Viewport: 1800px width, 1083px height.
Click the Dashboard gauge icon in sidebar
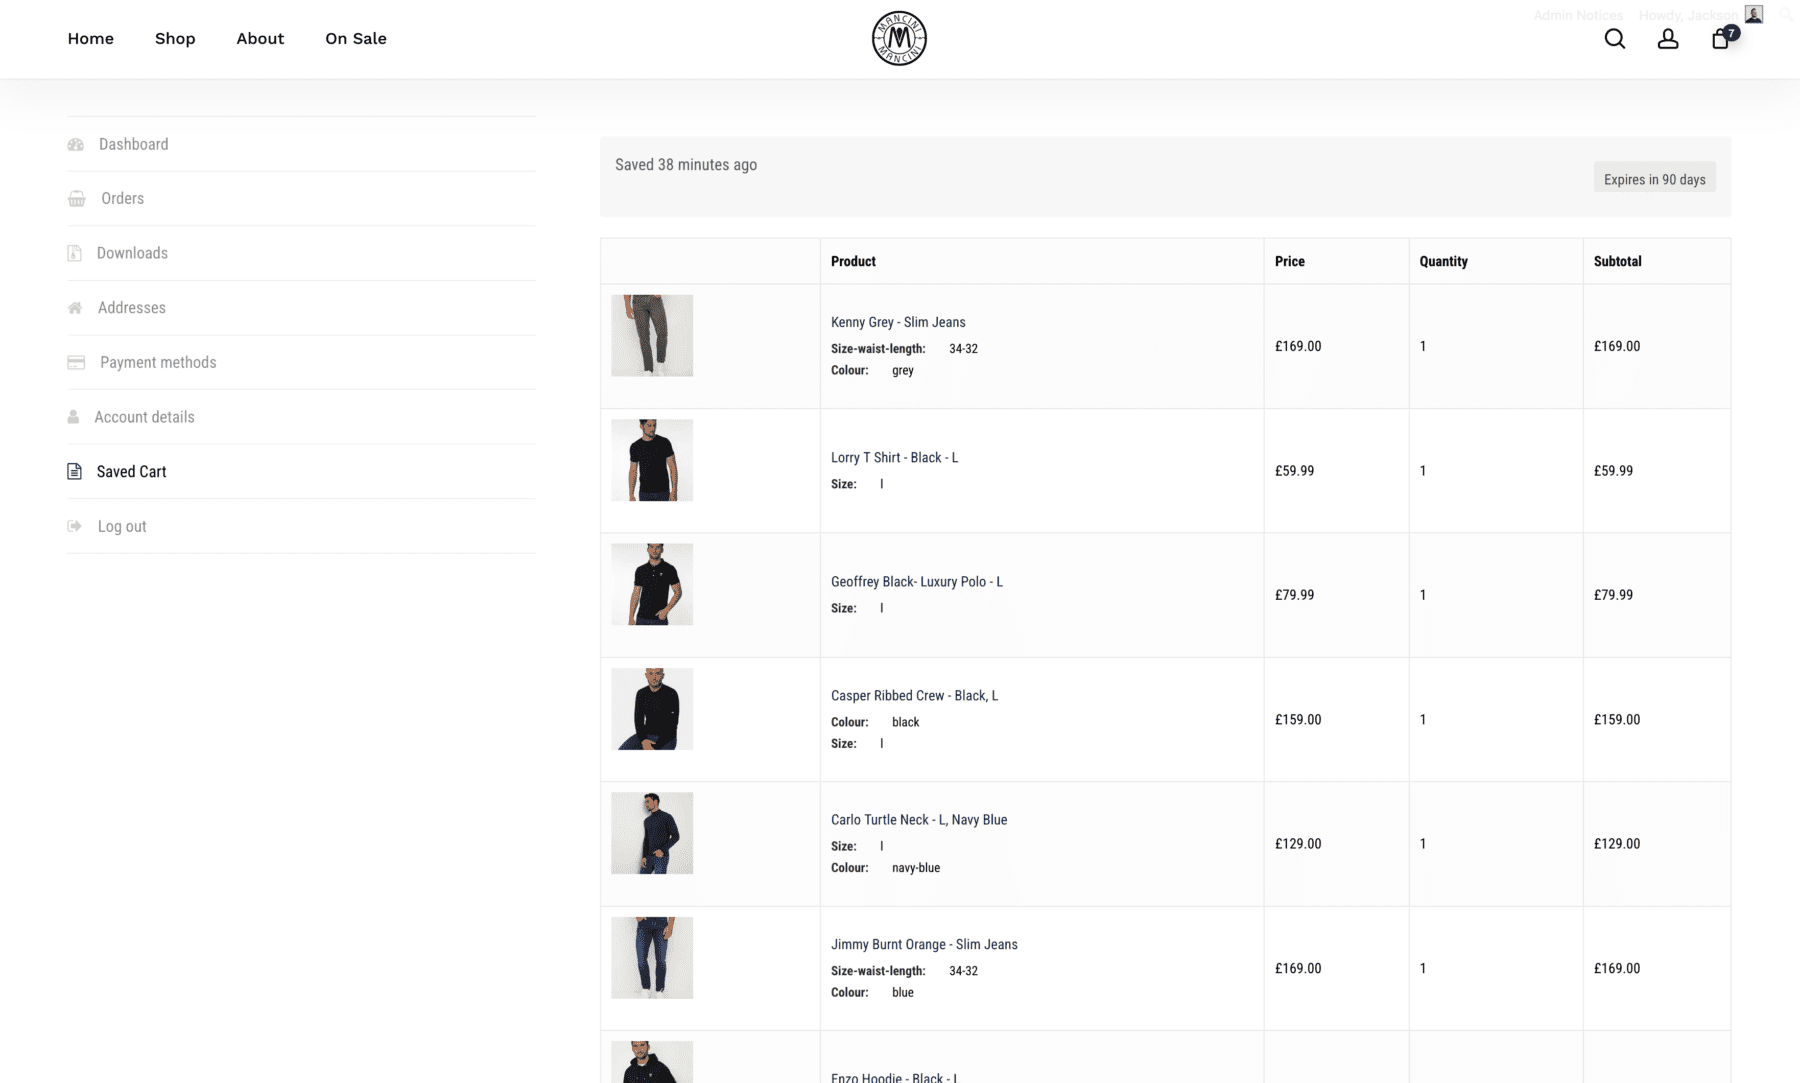(76, 145)
